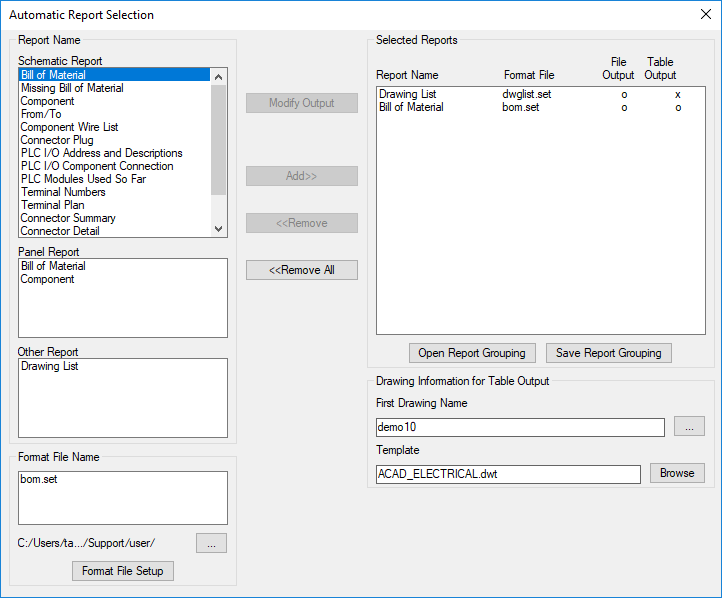Select Bill of Material in Schematic Report list
The width and height of the screenshot is (722, 598).
click(114, 75)
